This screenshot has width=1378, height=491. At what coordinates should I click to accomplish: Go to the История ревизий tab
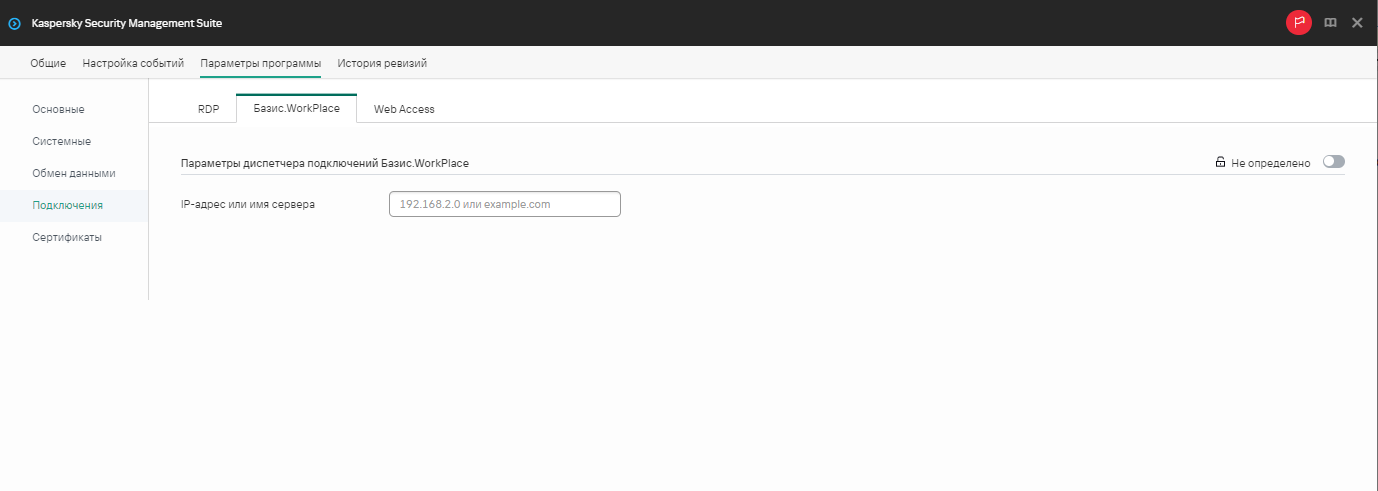pos(382,63)
